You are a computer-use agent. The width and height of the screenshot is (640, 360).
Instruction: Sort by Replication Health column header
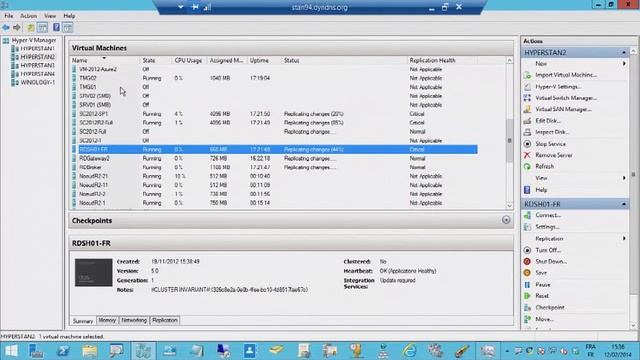(442, 60)
